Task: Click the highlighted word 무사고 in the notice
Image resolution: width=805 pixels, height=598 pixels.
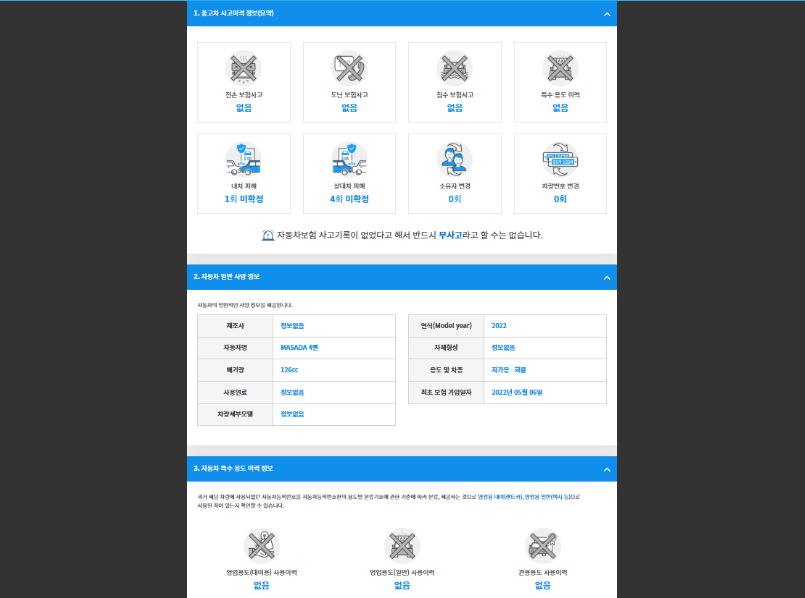Action: click(x=450, y=235)
